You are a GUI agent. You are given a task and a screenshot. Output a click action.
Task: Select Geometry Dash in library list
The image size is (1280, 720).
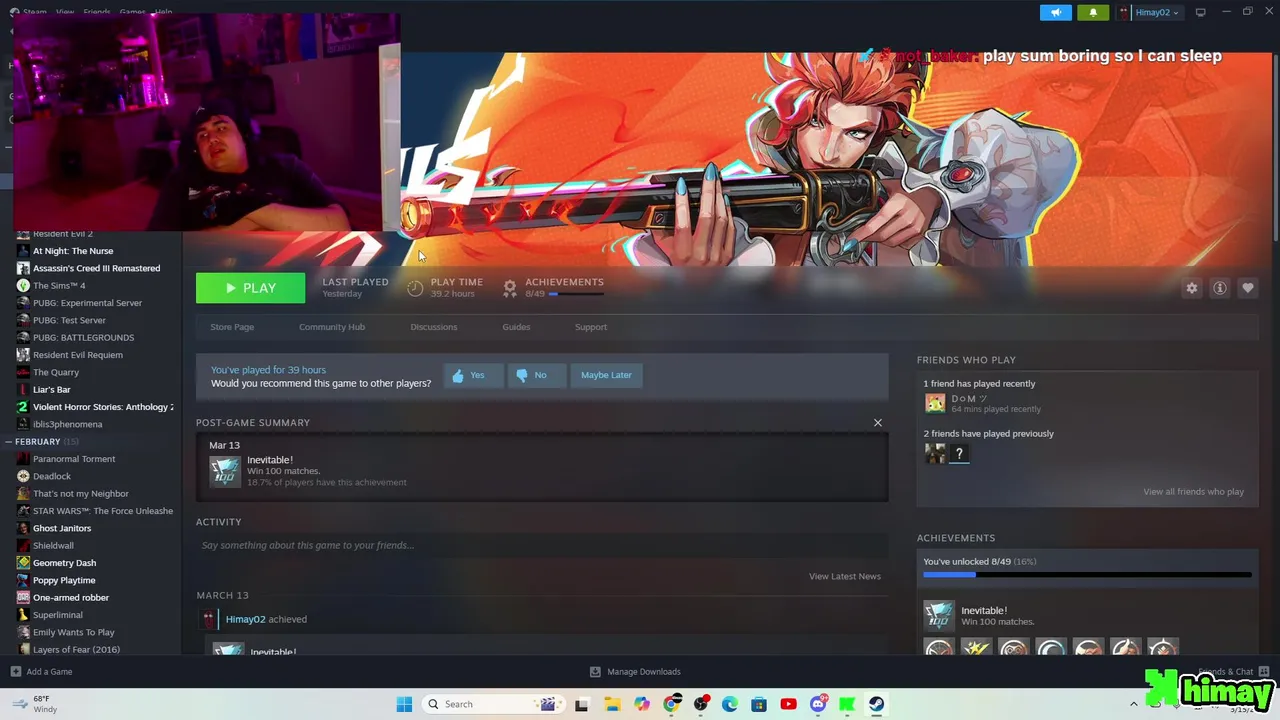click(x=64, y=563)
